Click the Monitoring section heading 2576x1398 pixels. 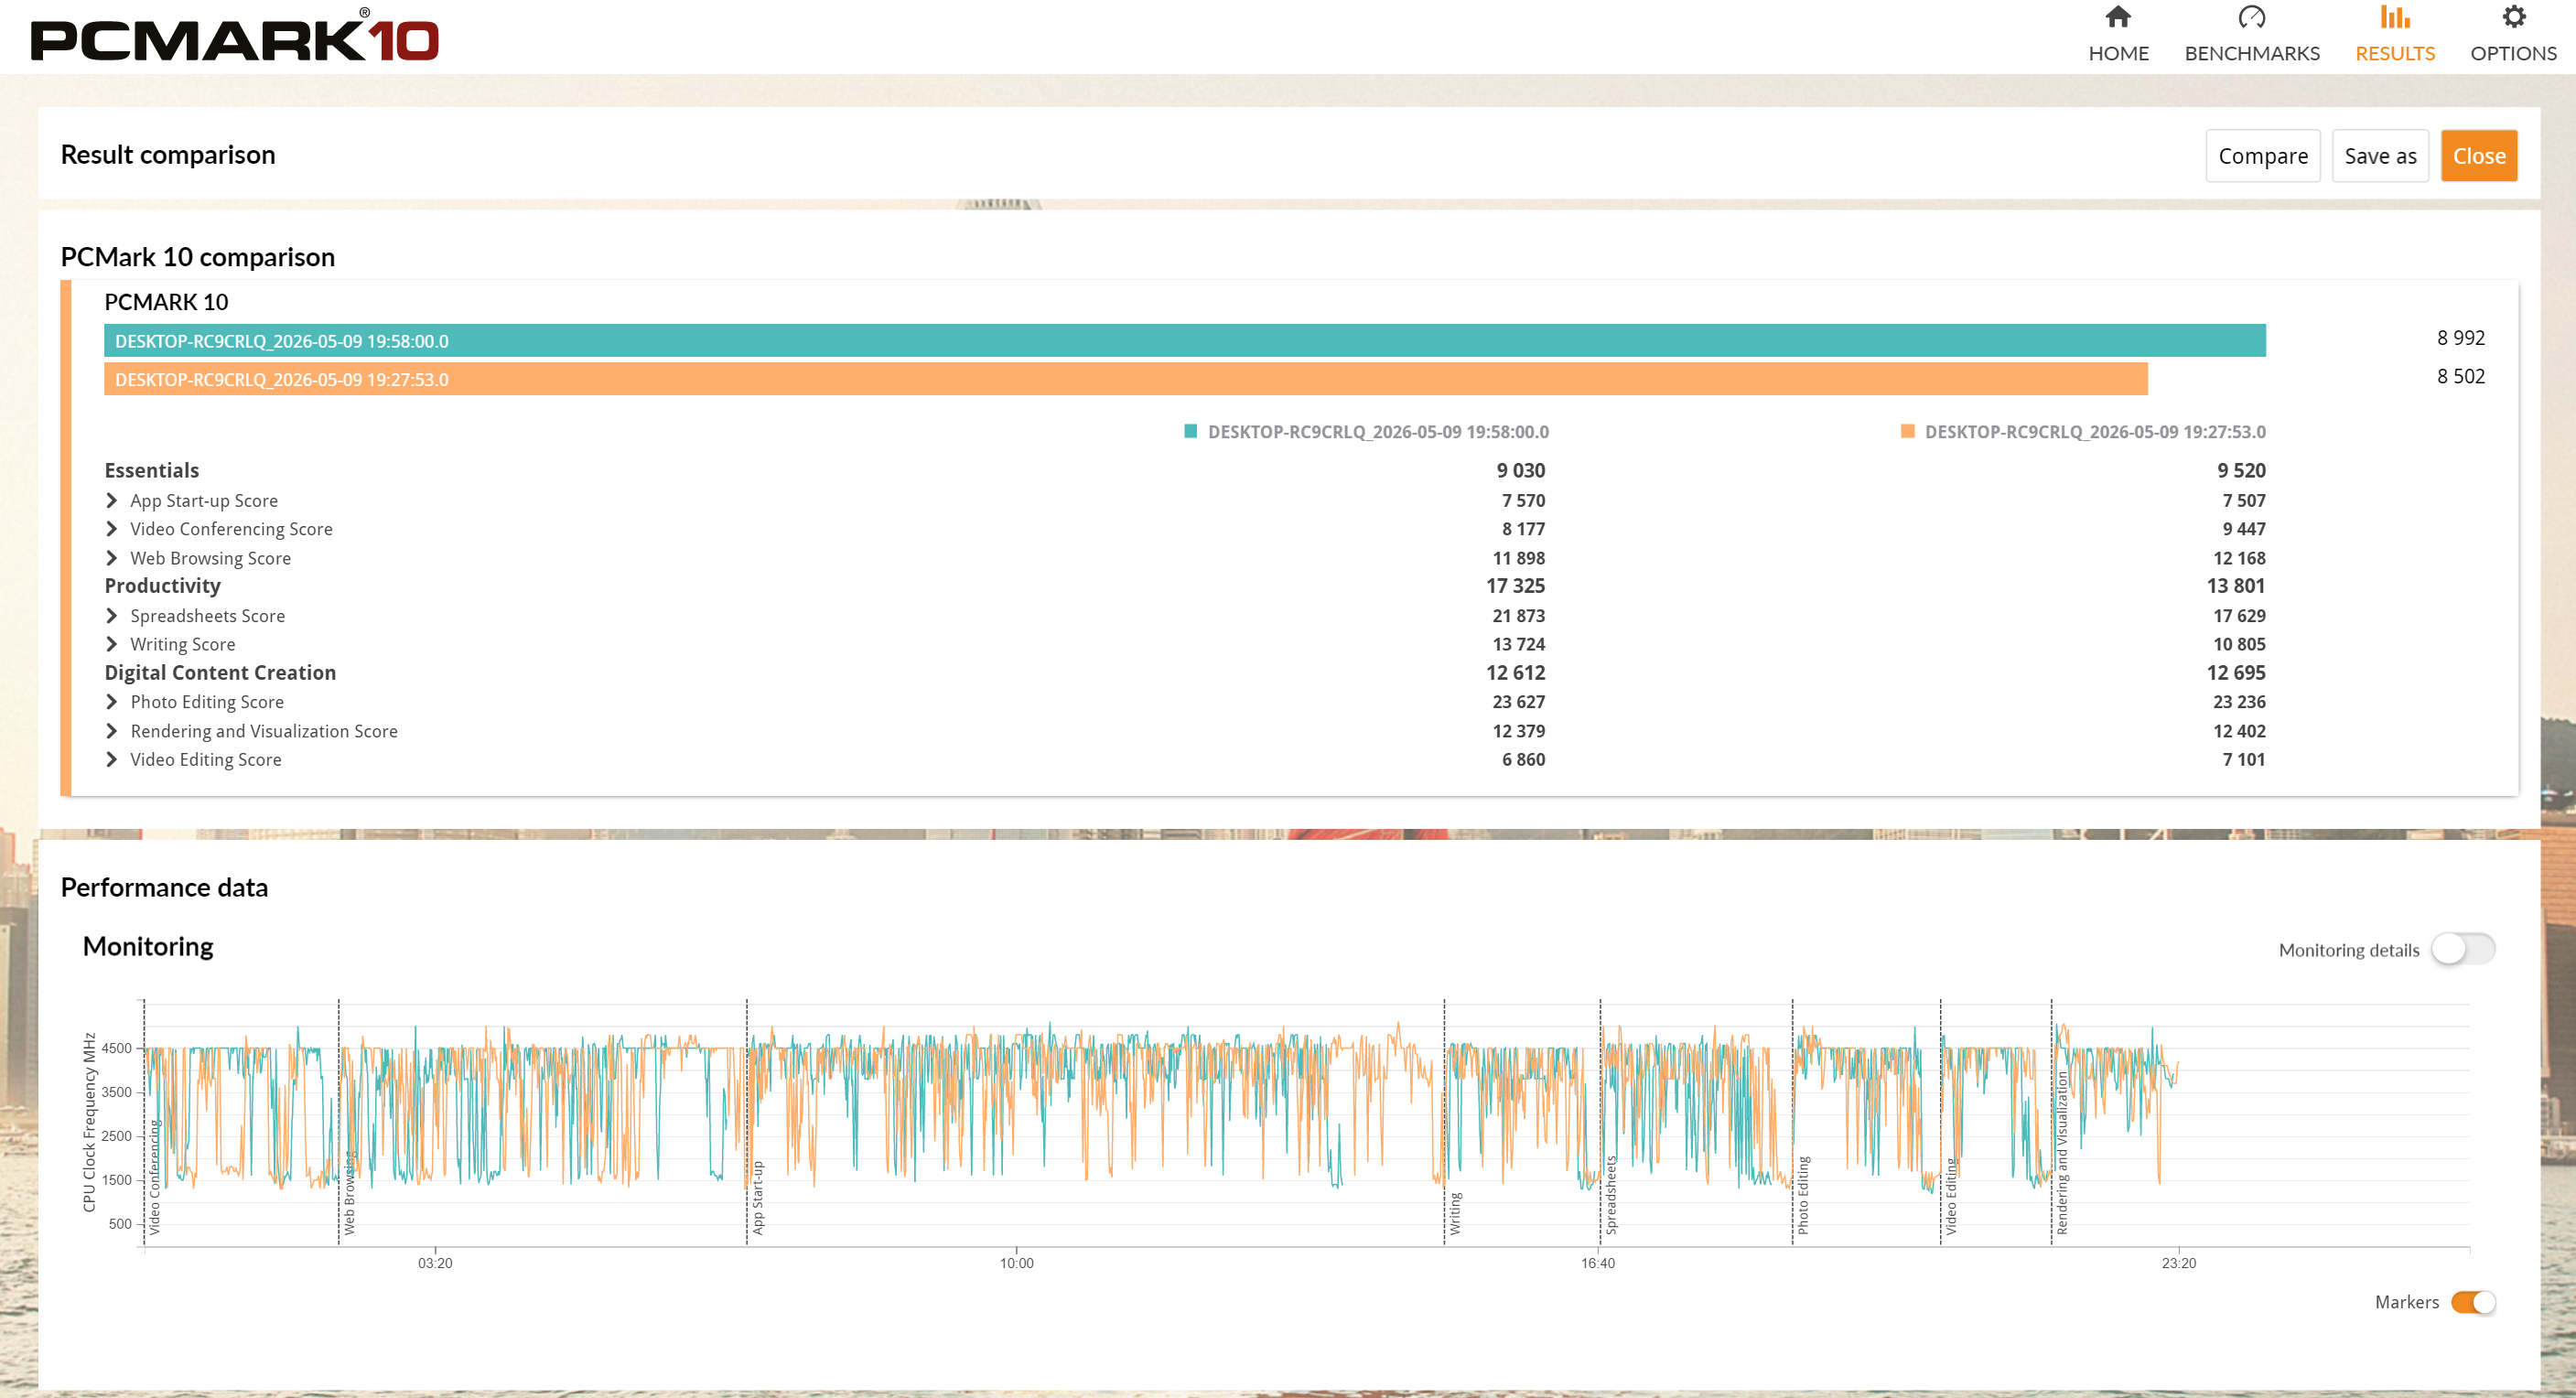click(148, 947)
